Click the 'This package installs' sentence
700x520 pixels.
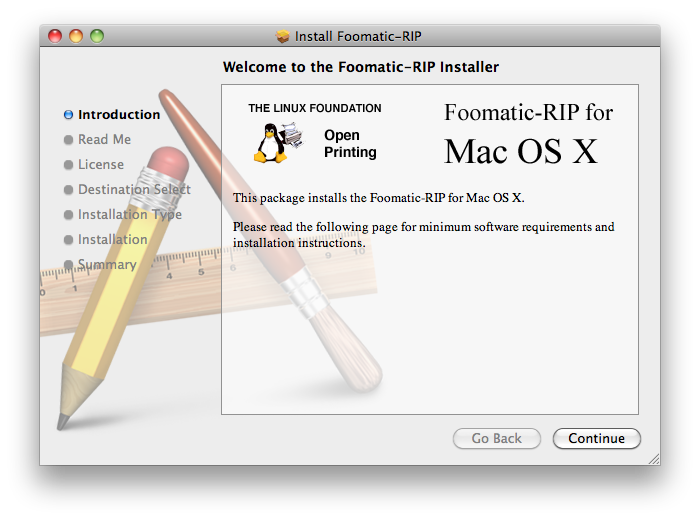coord(379,198)
